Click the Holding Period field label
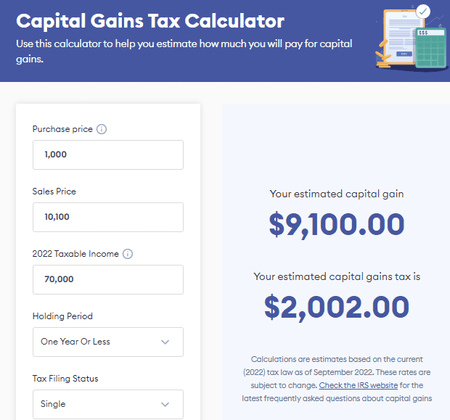450x420 pixels. [x=62, y=316]
